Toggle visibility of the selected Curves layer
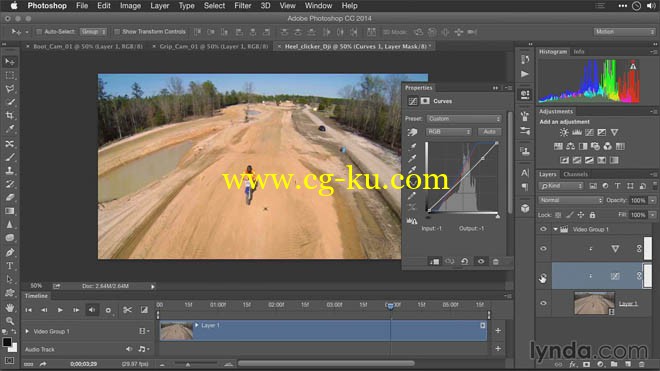 tap(543, 277)
